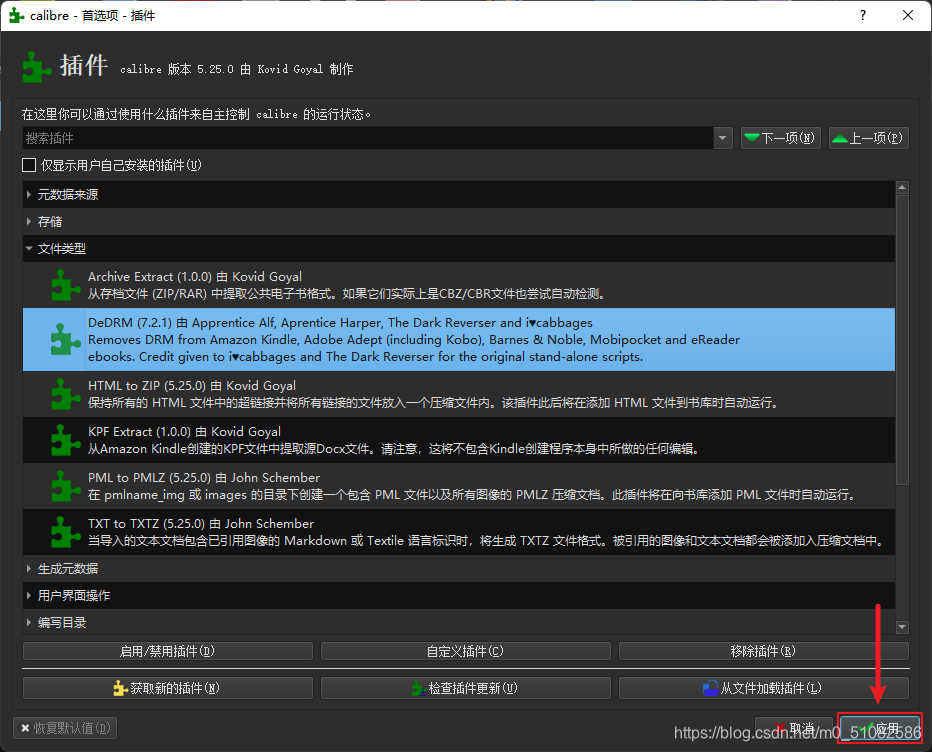Viewport: 932px width, 752px height.
Task: Click the 上一项(P) previous match button
Action: (868, 138)
